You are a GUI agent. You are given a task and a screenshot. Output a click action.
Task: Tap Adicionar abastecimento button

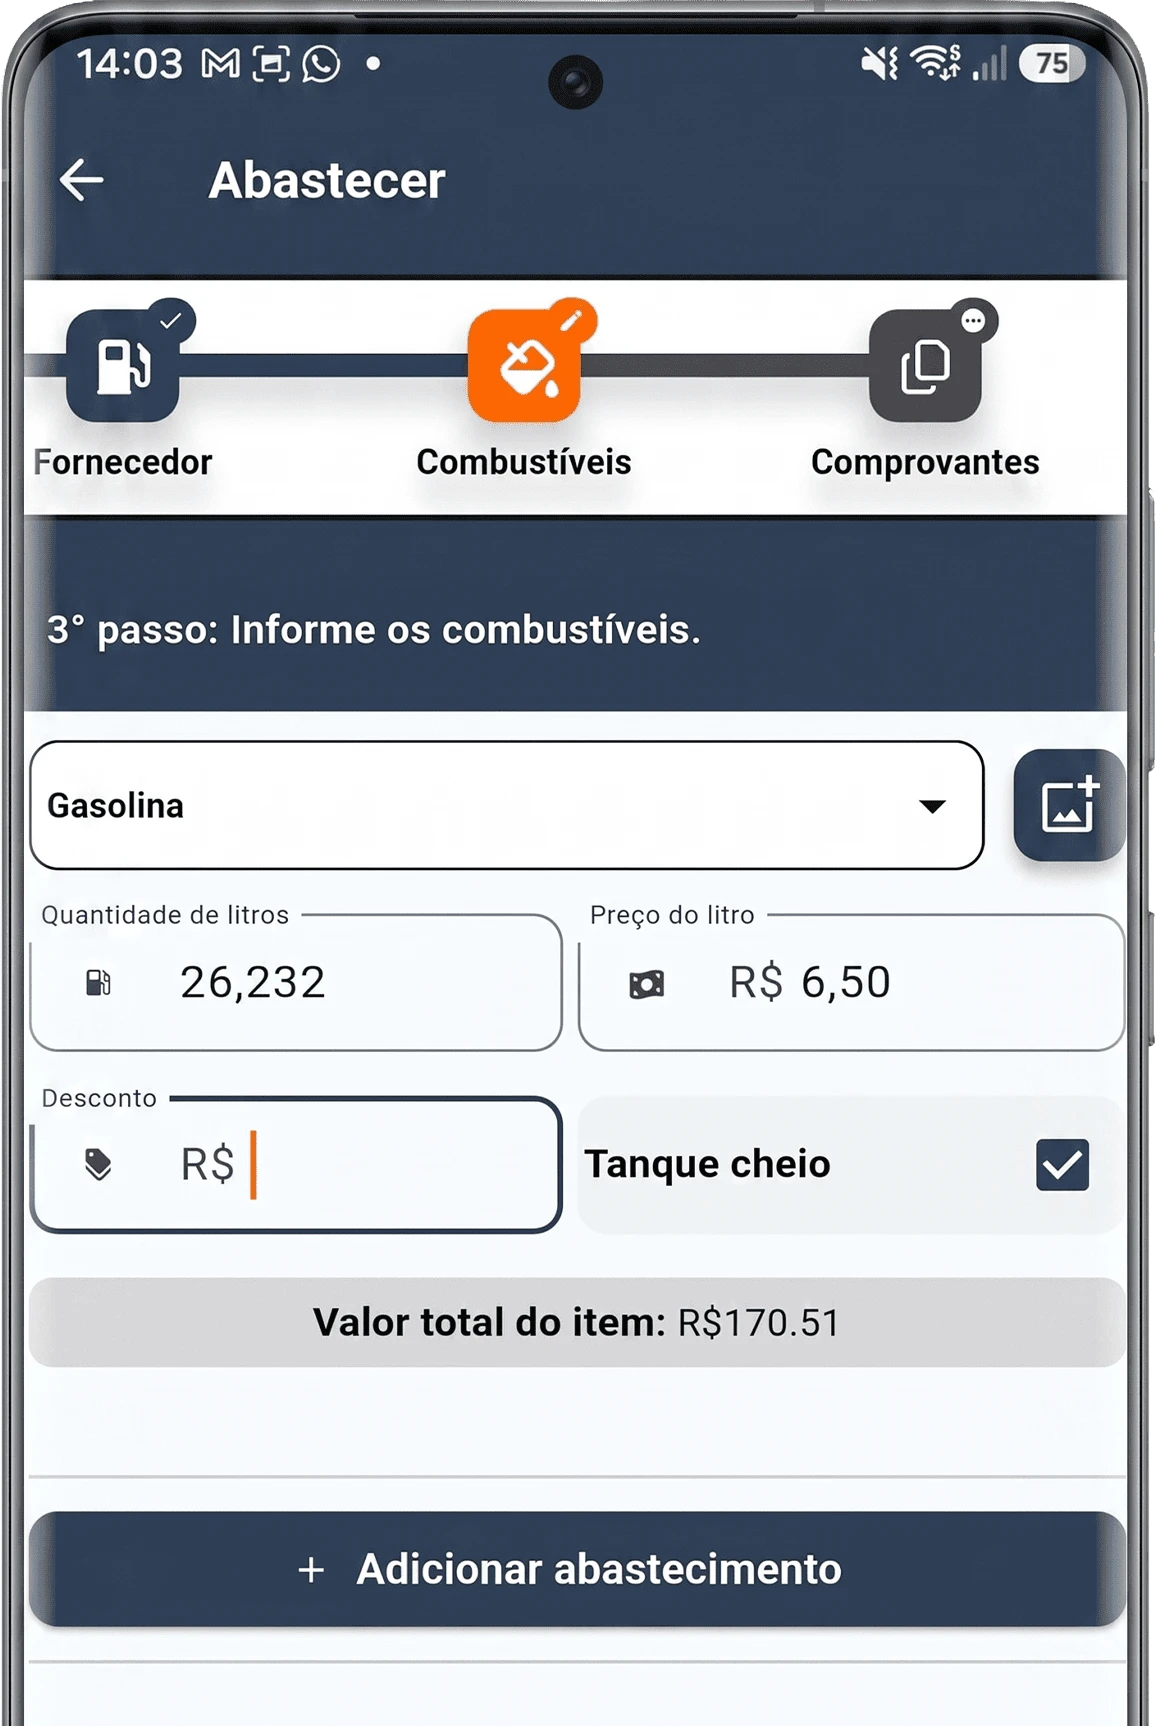[x=577, y=1569]
